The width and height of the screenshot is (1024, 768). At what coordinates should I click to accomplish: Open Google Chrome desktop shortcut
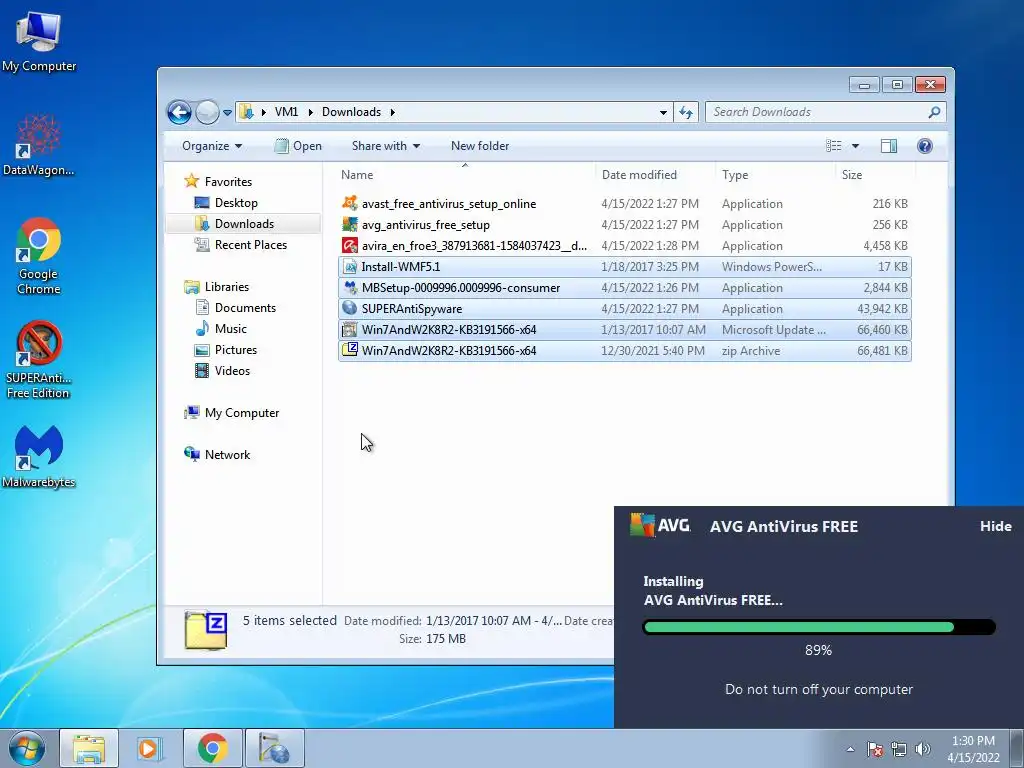click(x=39, y=256)
